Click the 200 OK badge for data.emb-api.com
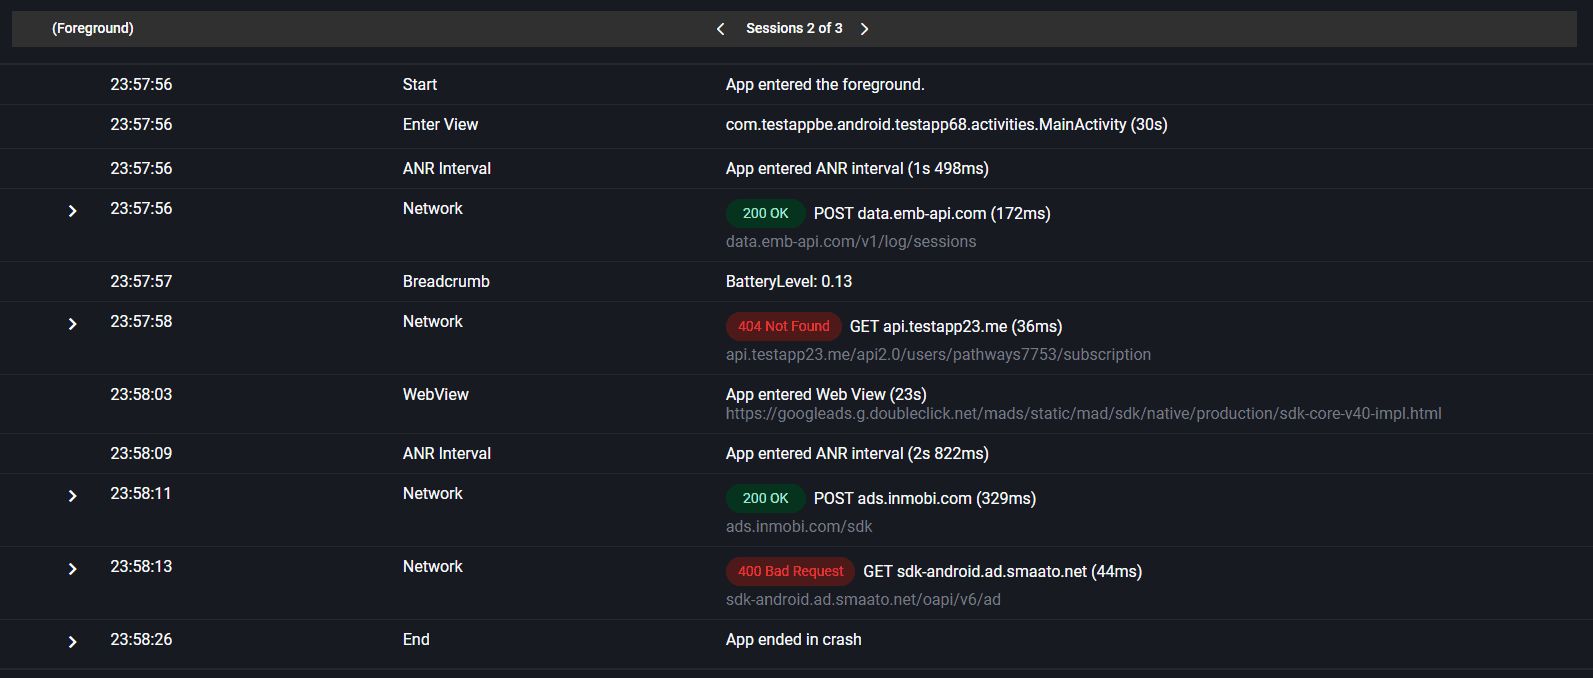This screenshot has height=678, width=1593. [x=765, y=213]
